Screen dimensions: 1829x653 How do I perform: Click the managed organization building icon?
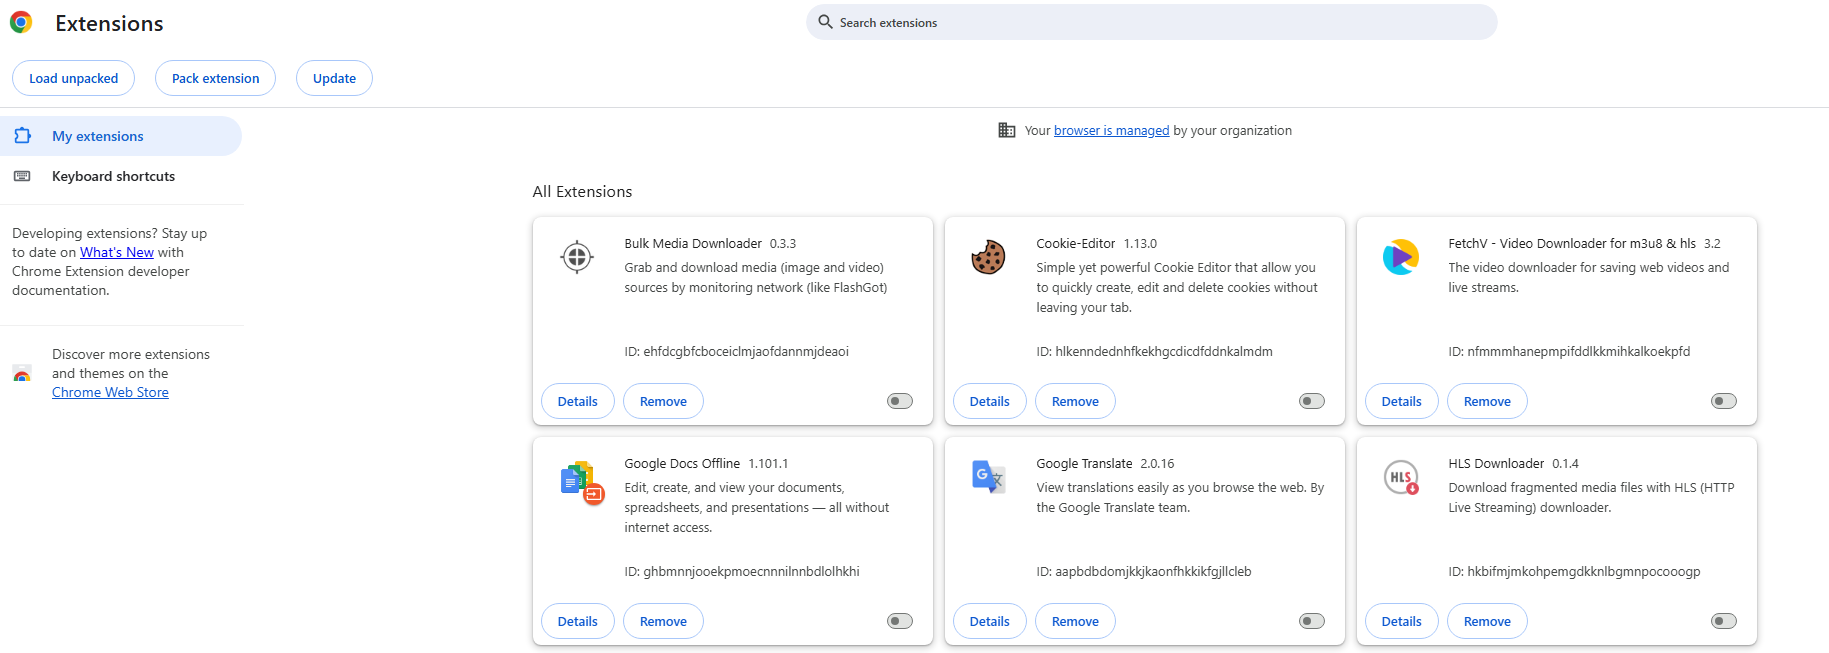click(x=1007, y=130)
